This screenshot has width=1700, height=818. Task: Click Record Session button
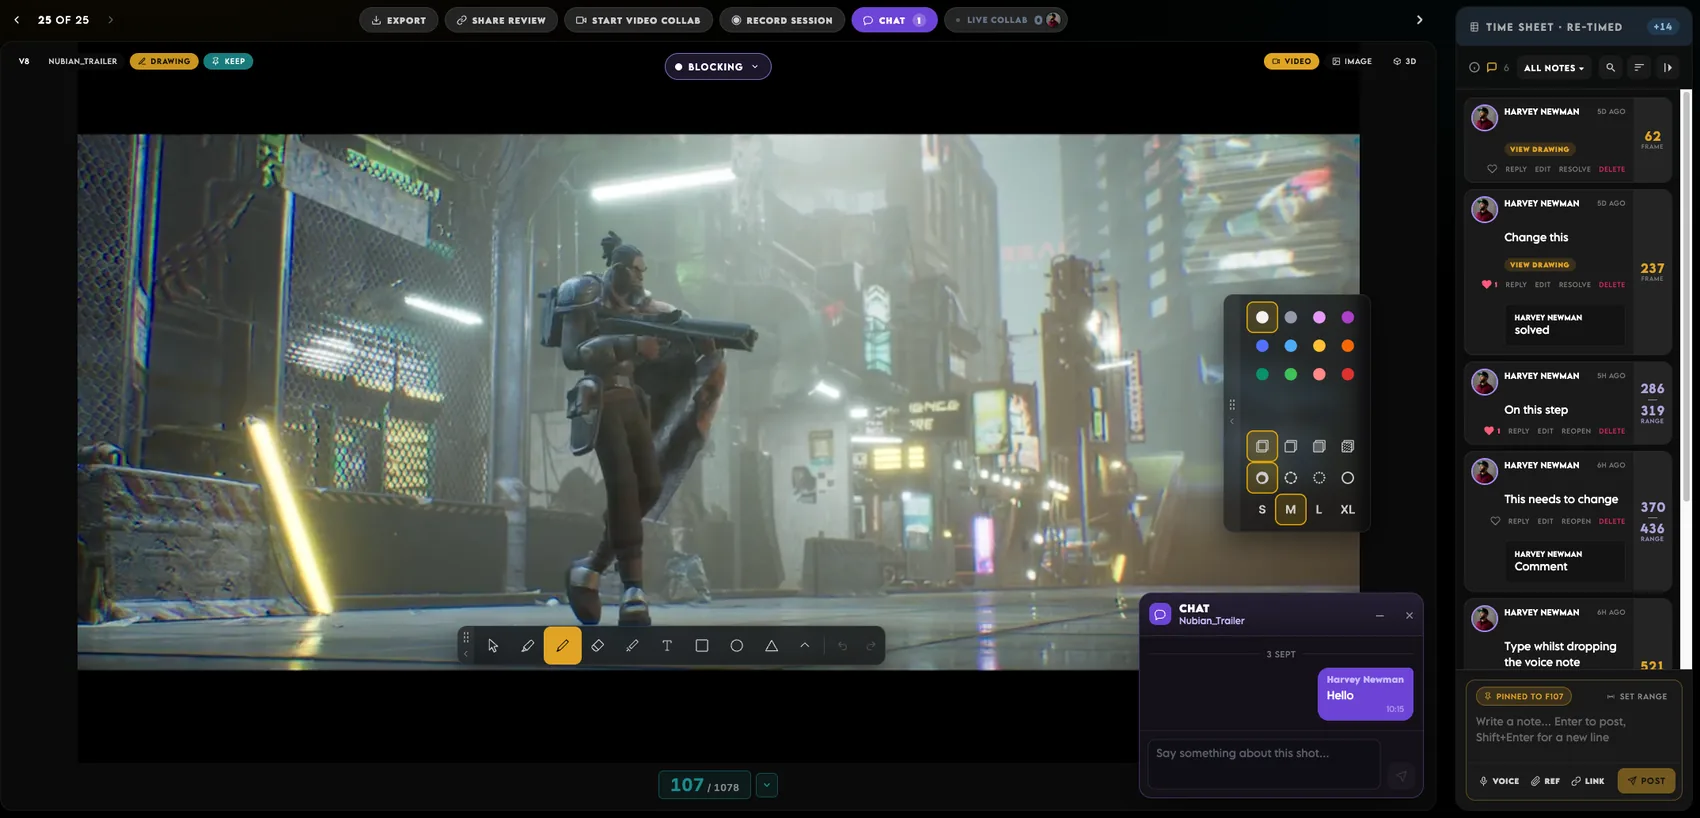(x=782, y=20)
